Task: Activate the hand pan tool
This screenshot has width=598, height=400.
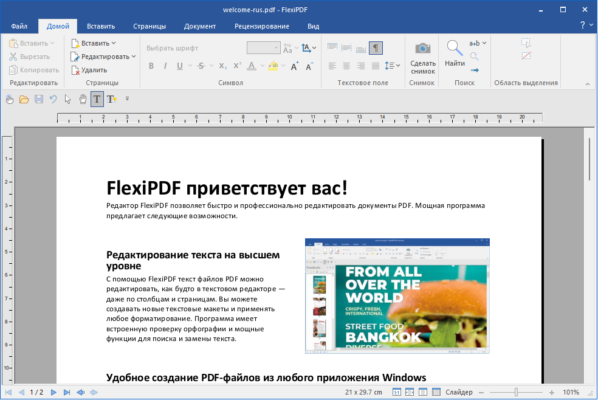Action: 82,100
